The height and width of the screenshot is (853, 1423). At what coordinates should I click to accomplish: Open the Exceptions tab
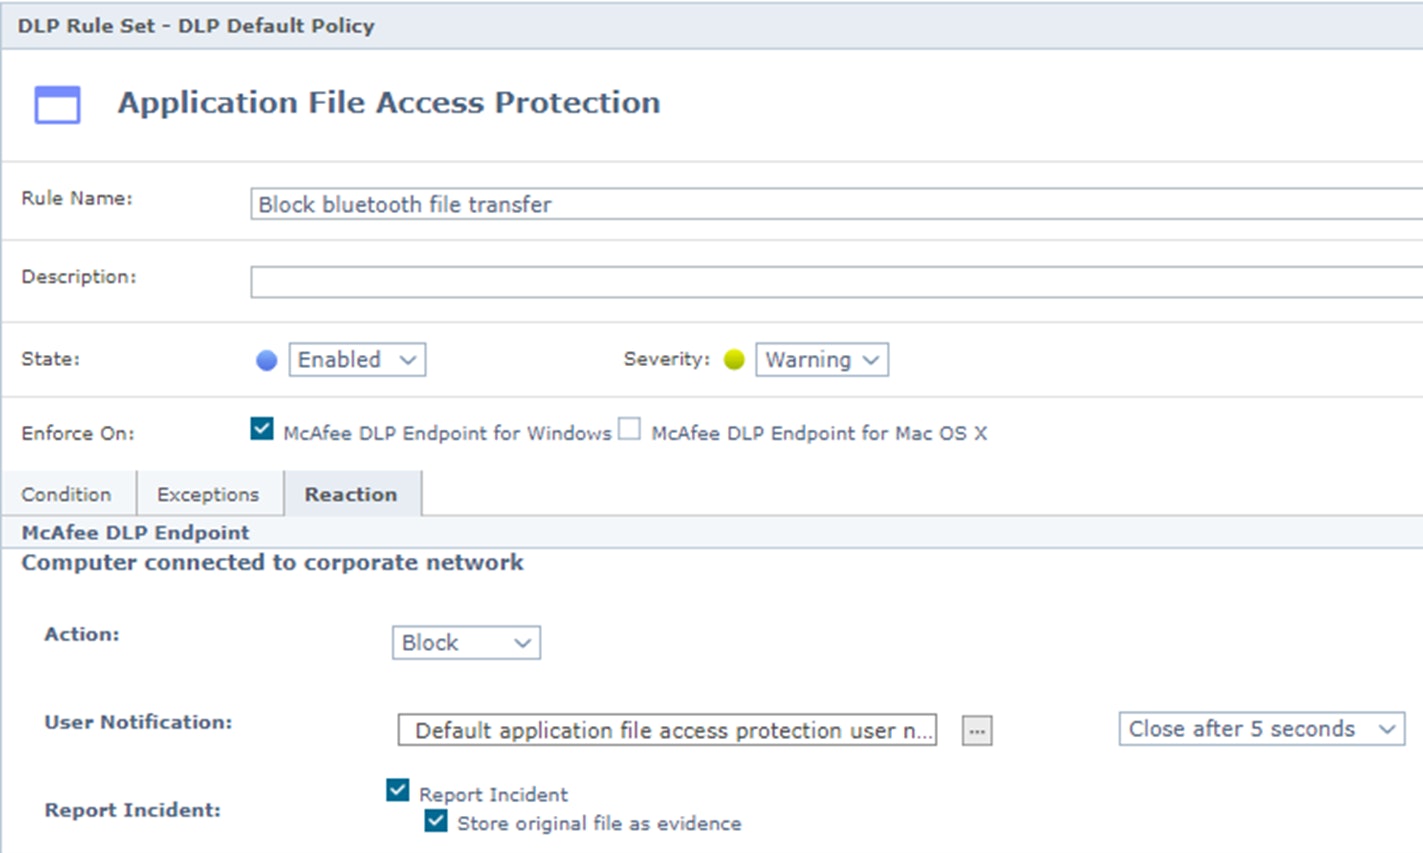(208, 495)
